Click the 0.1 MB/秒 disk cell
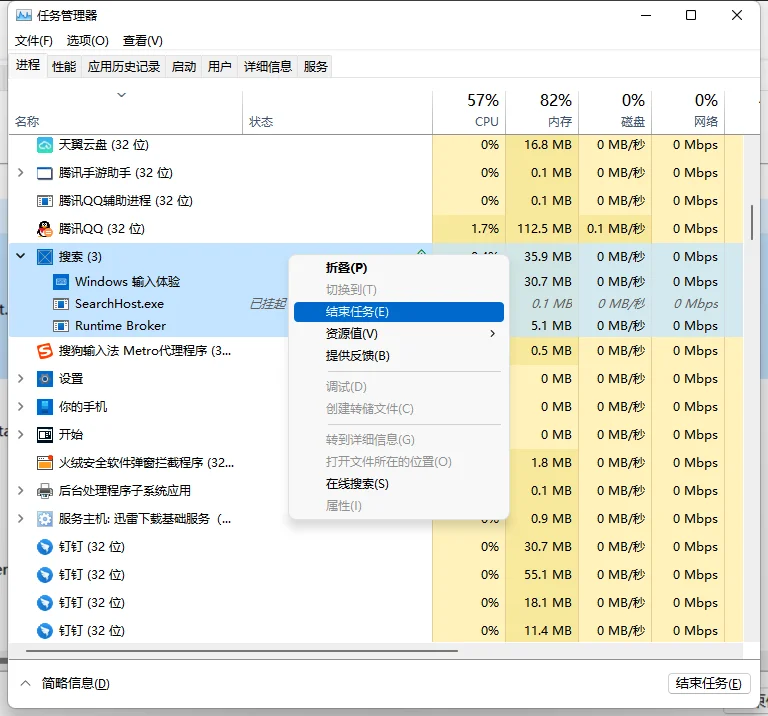The width and height of the screenshot is (768, 716). (x=616, y=229)
